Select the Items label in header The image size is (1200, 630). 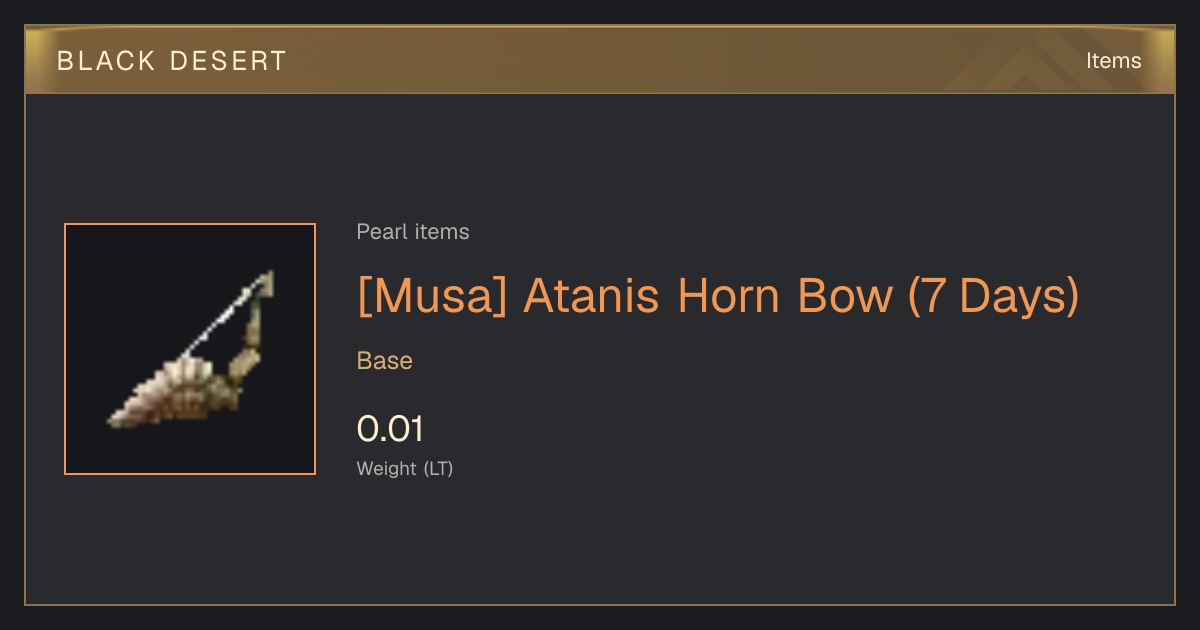pyautogui.click(x=1113, y=61)
